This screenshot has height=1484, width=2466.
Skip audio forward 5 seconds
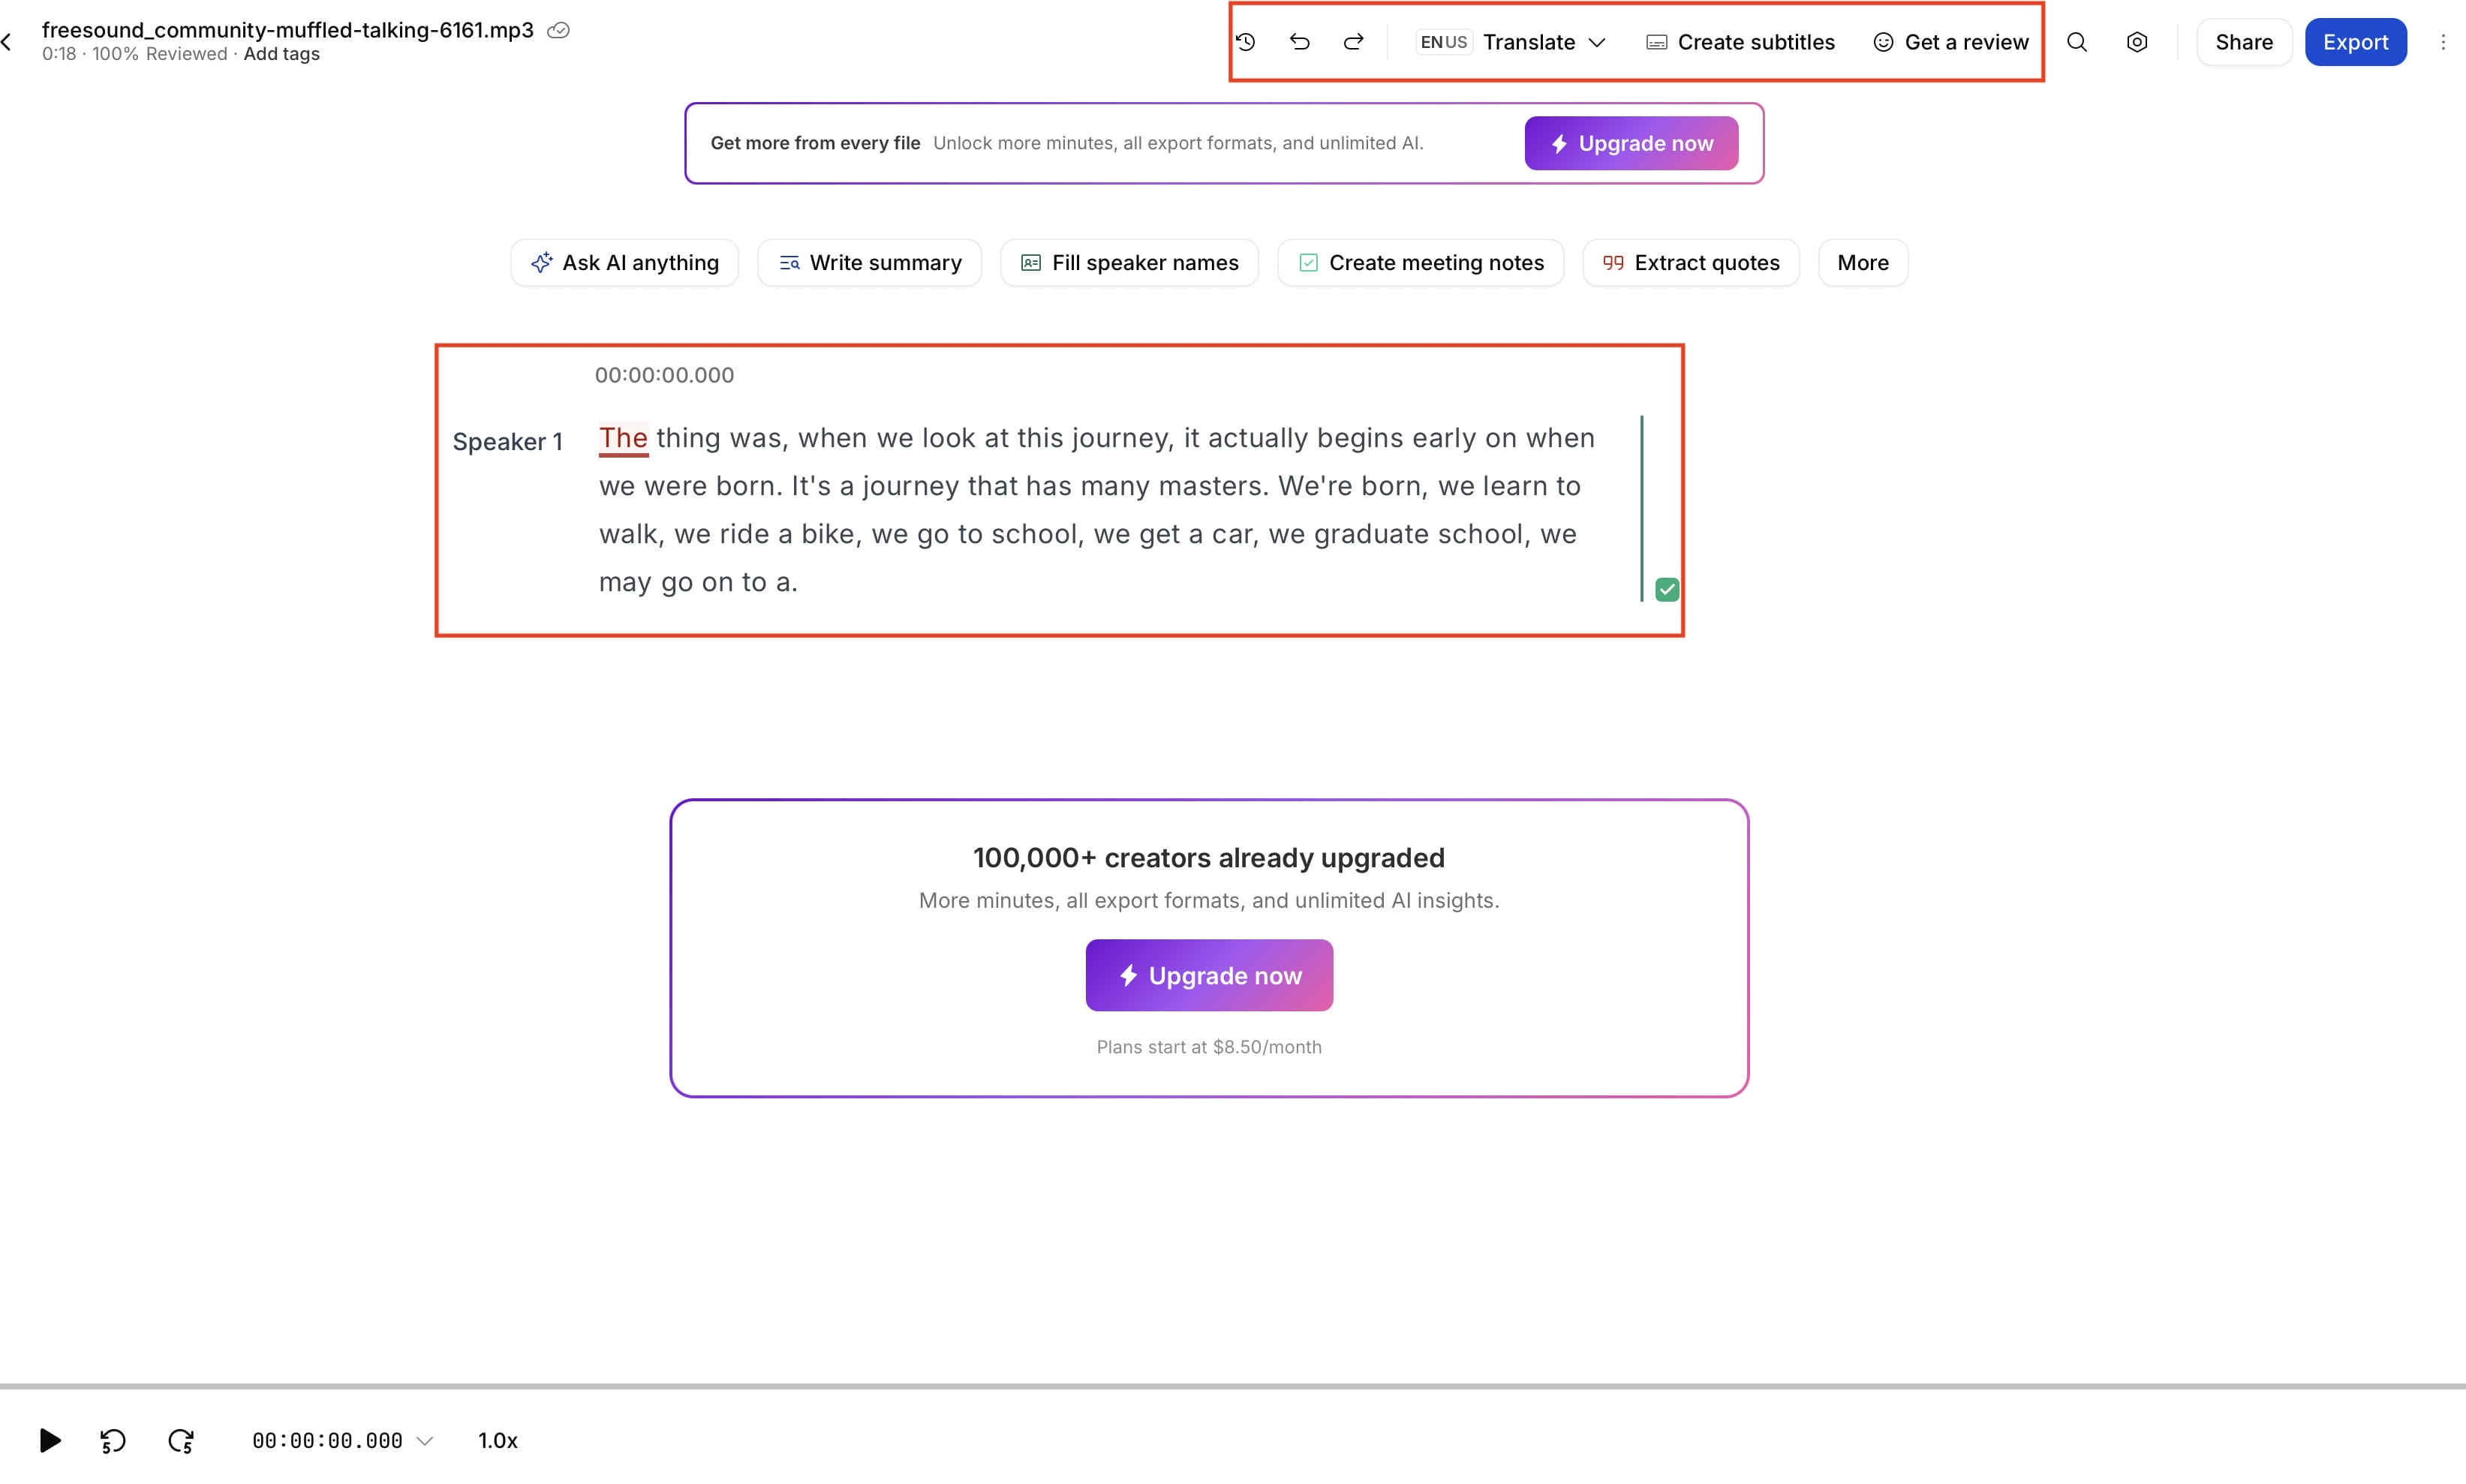pyautogui.click(x=181, y=1440)
